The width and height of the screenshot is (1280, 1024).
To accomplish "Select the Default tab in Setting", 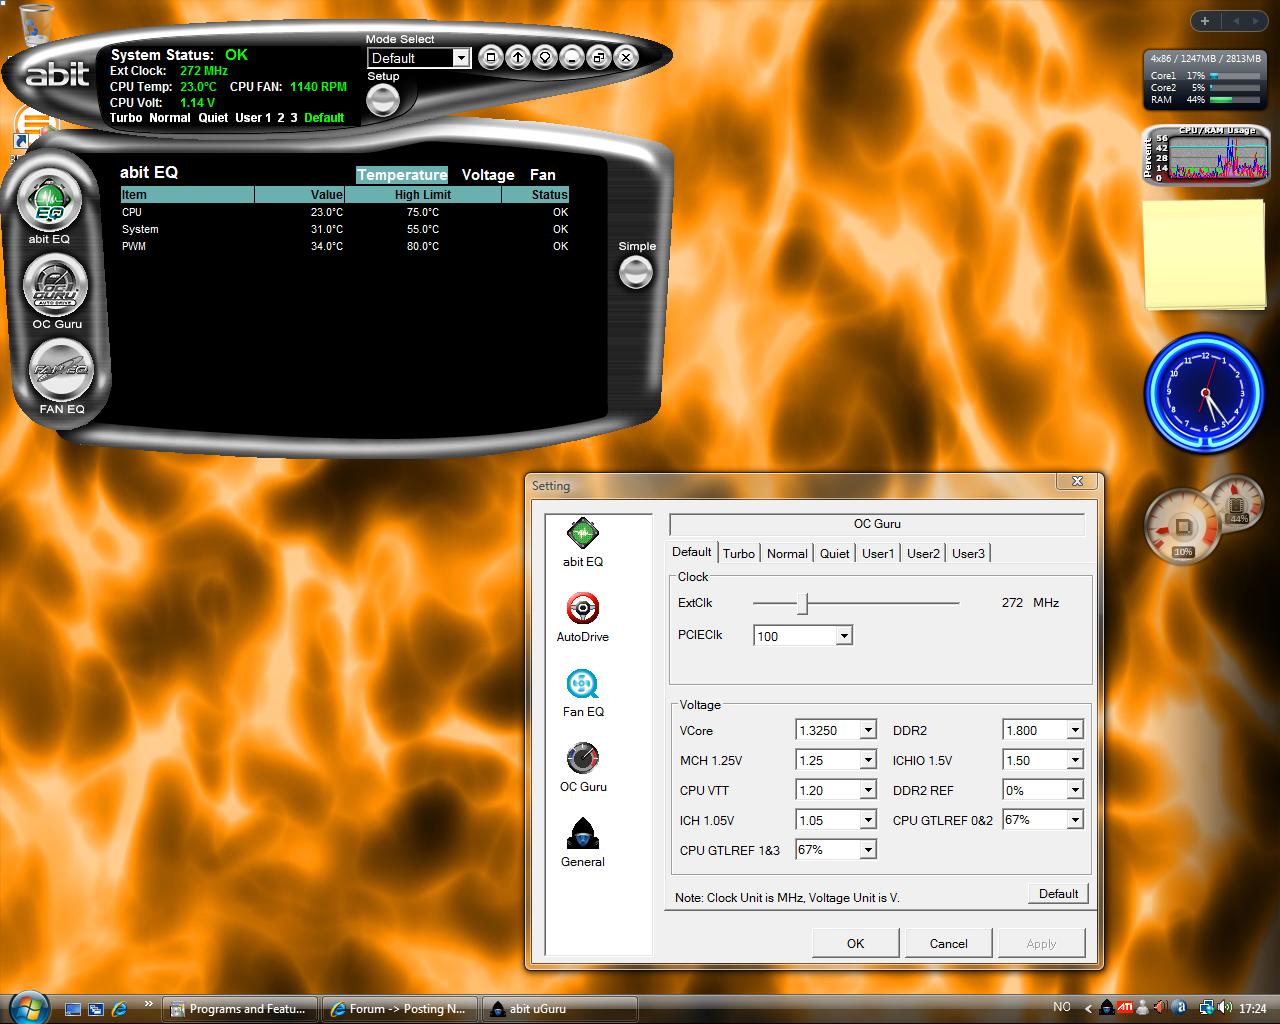I will (691, 552).
